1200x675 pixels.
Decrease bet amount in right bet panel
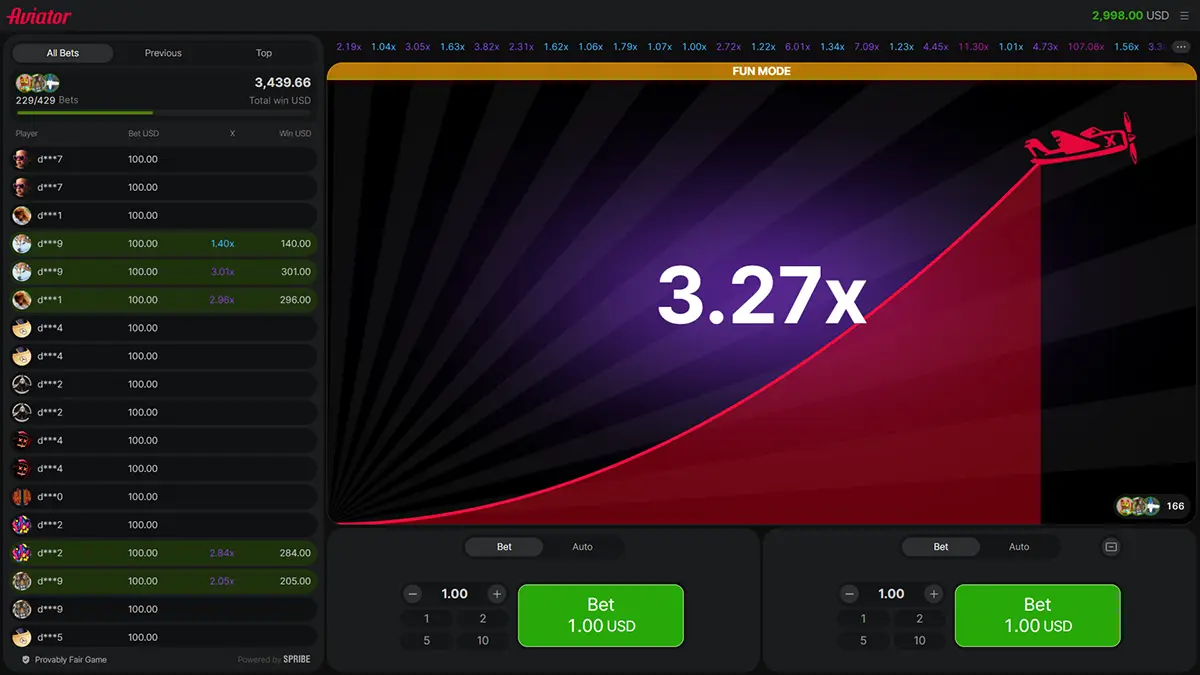(850, 594)
